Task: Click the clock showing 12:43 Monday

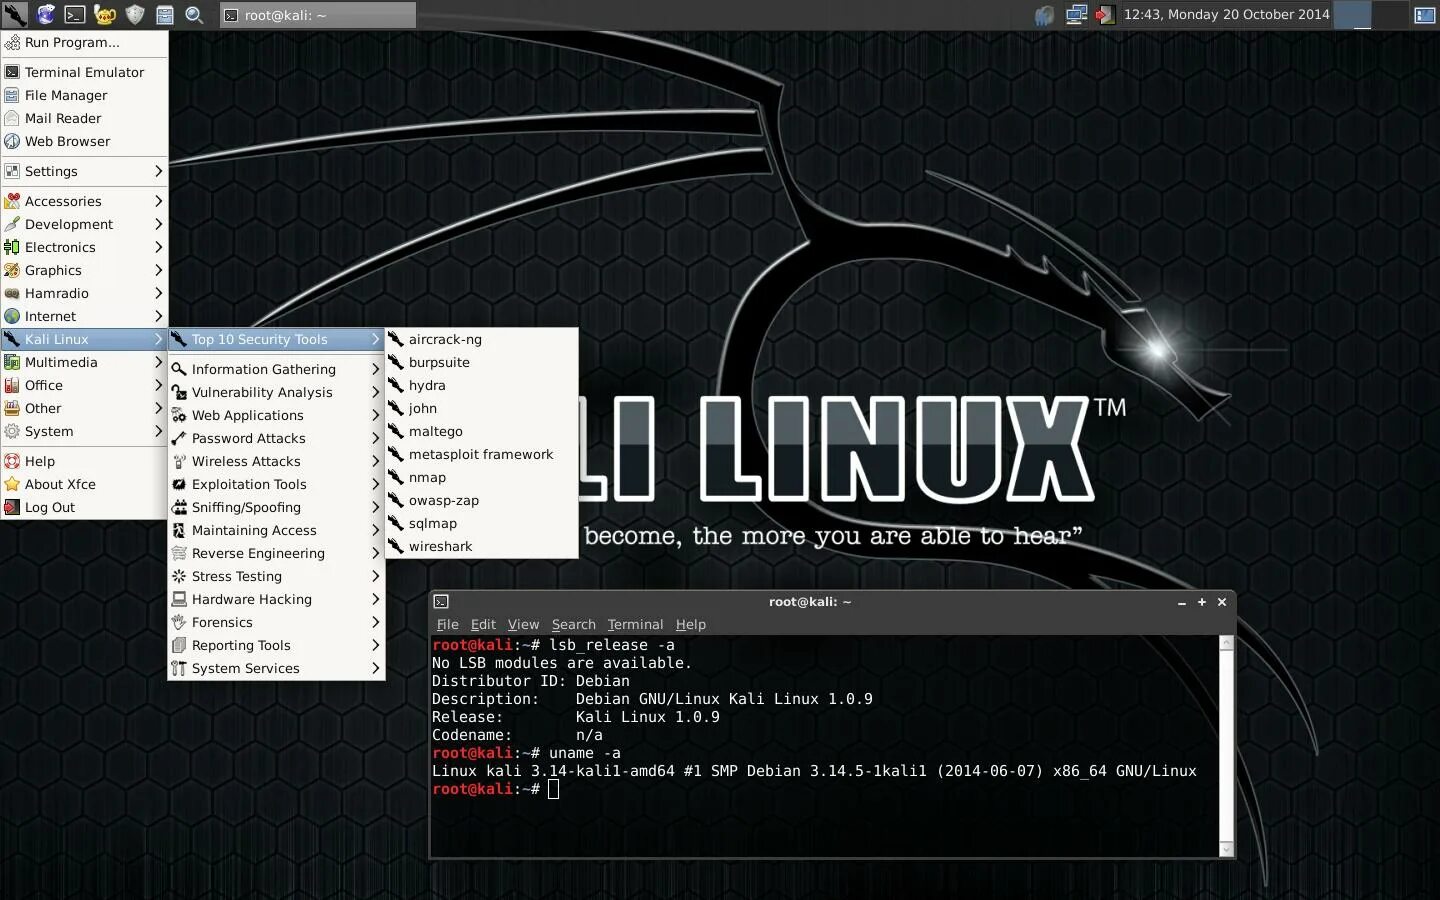Action: 1226,15
